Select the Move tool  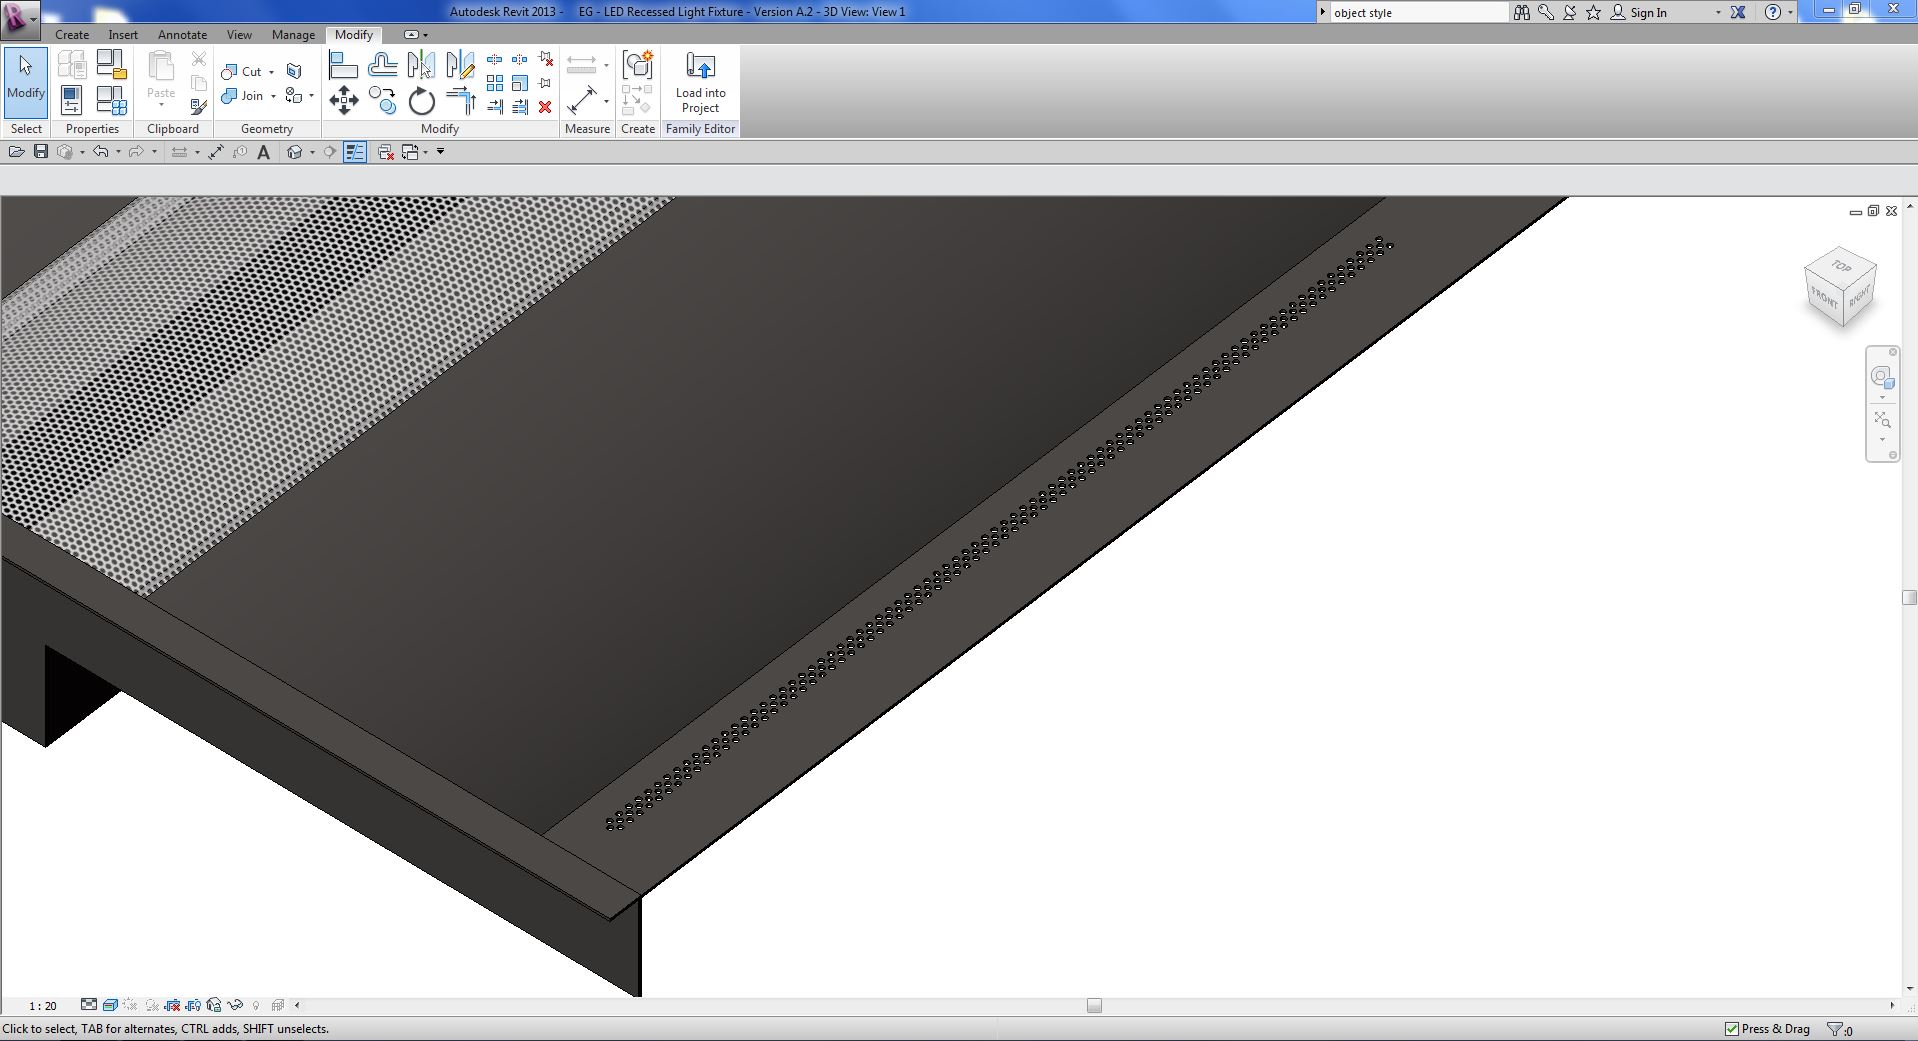pyautogui.click(x=343, y=100)
